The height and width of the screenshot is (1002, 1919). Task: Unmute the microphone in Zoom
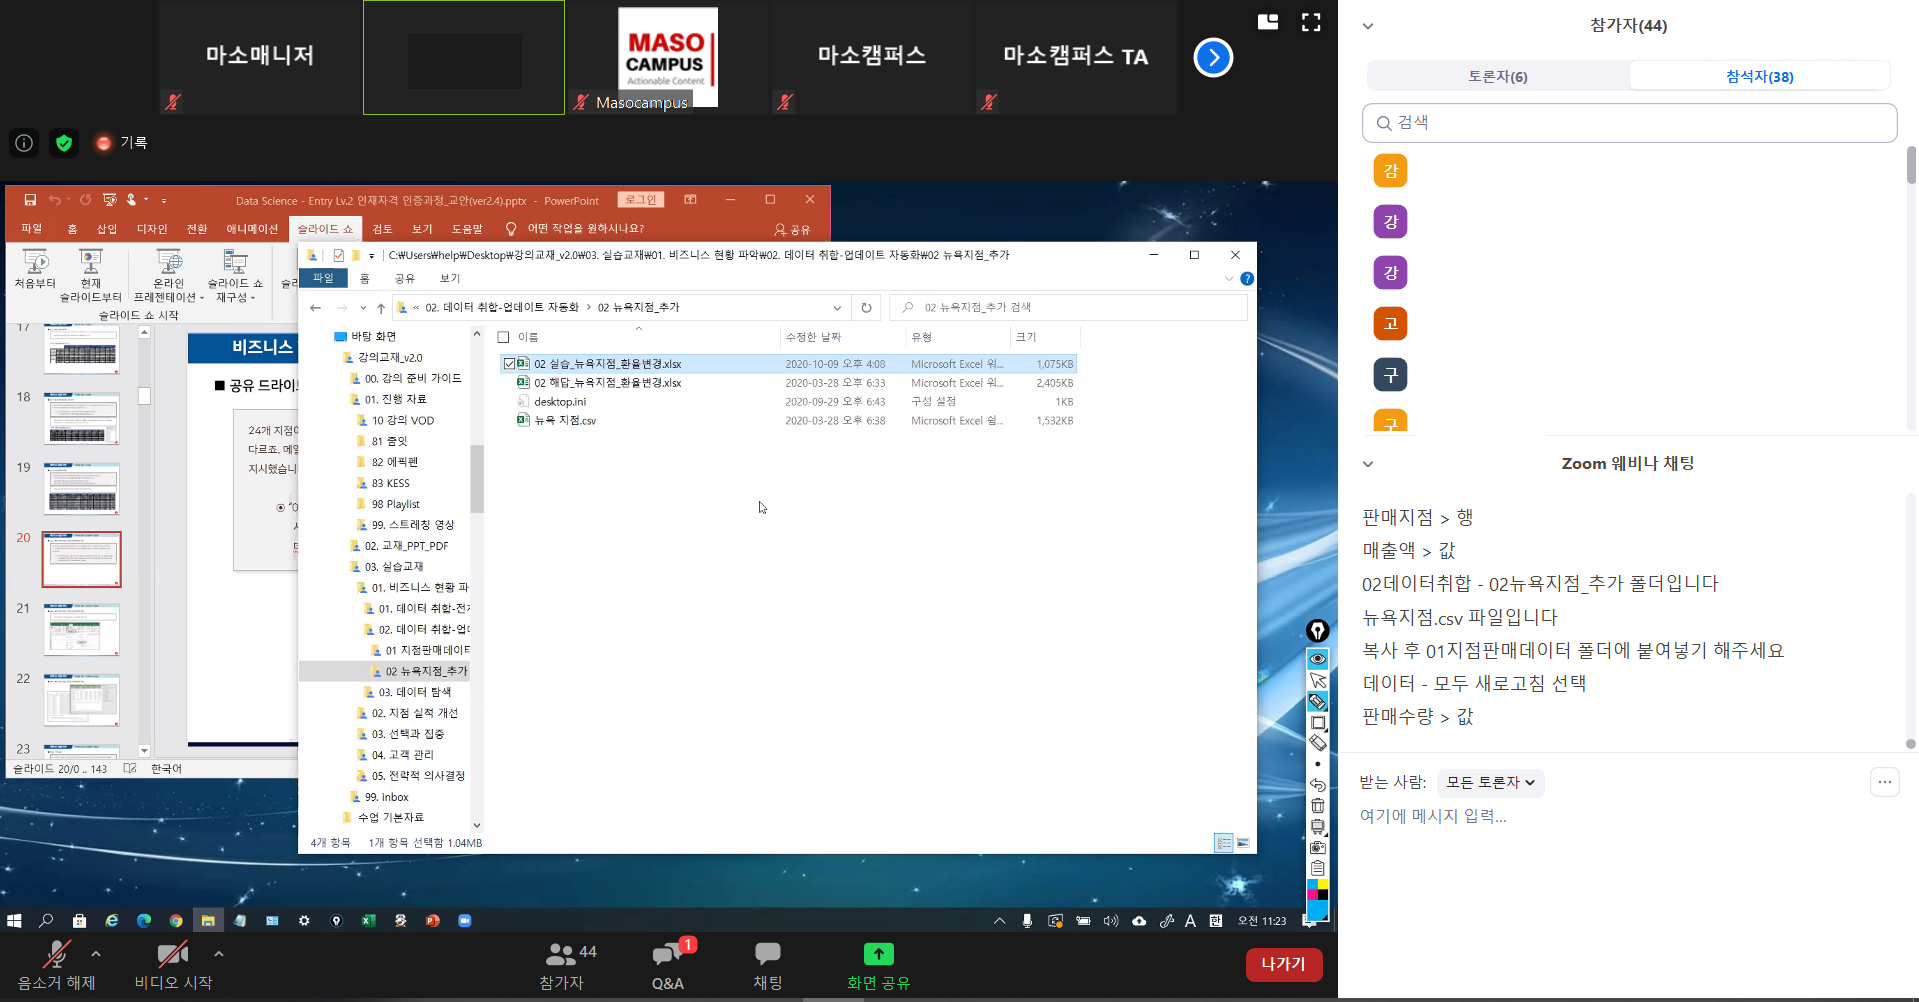point(56,956)
